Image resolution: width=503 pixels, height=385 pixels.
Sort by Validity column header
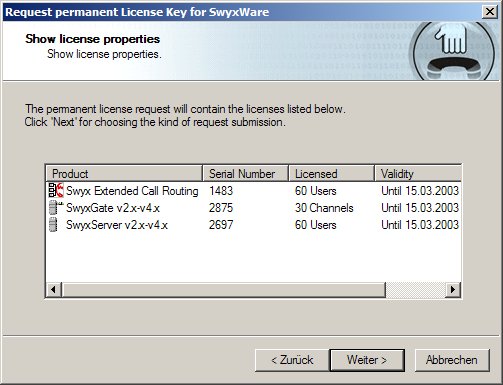coord(418,174)
